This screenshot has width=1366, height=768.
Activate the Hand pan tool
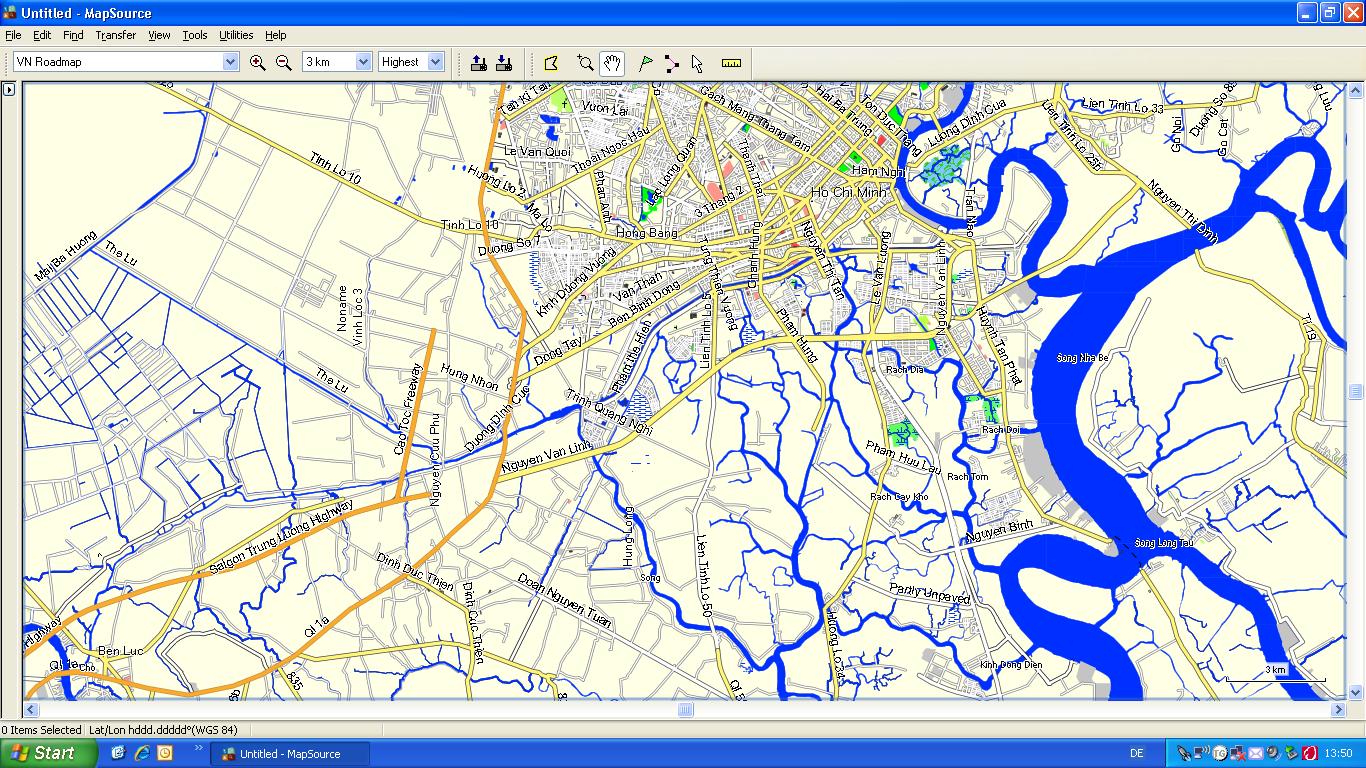tap(611, 63)
